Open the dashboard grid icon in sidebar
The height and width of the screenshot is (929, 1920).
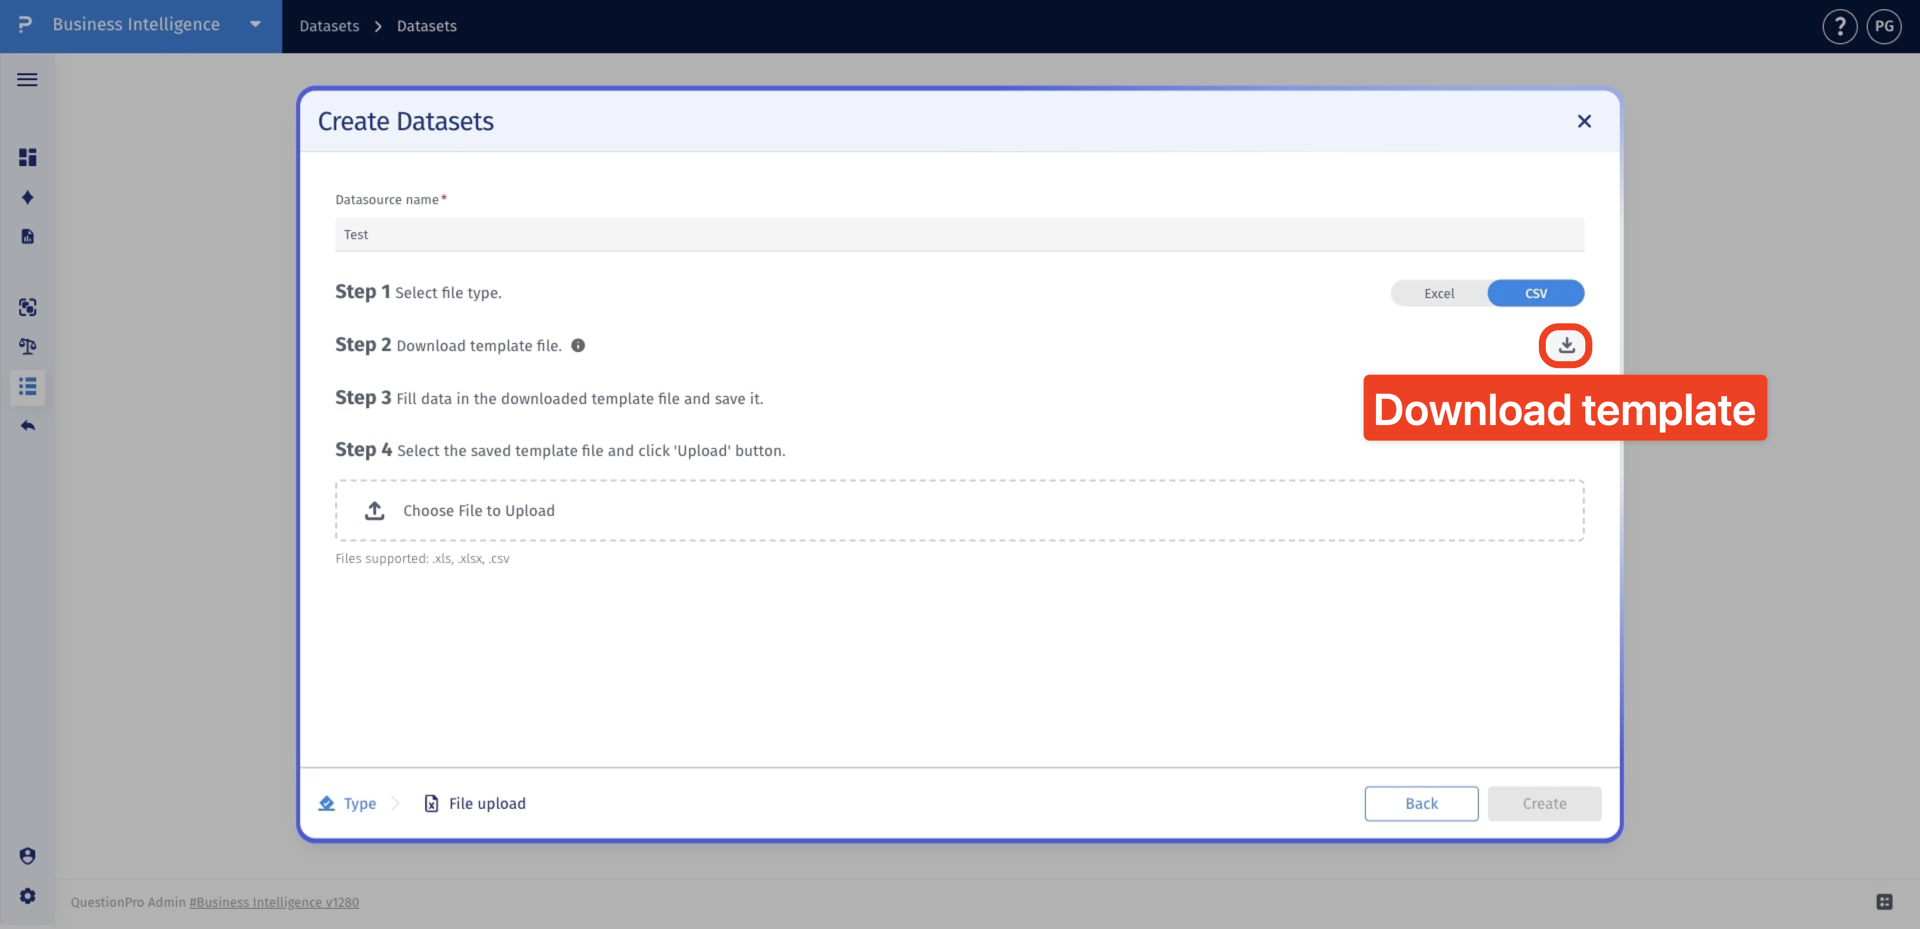[27, 157]
